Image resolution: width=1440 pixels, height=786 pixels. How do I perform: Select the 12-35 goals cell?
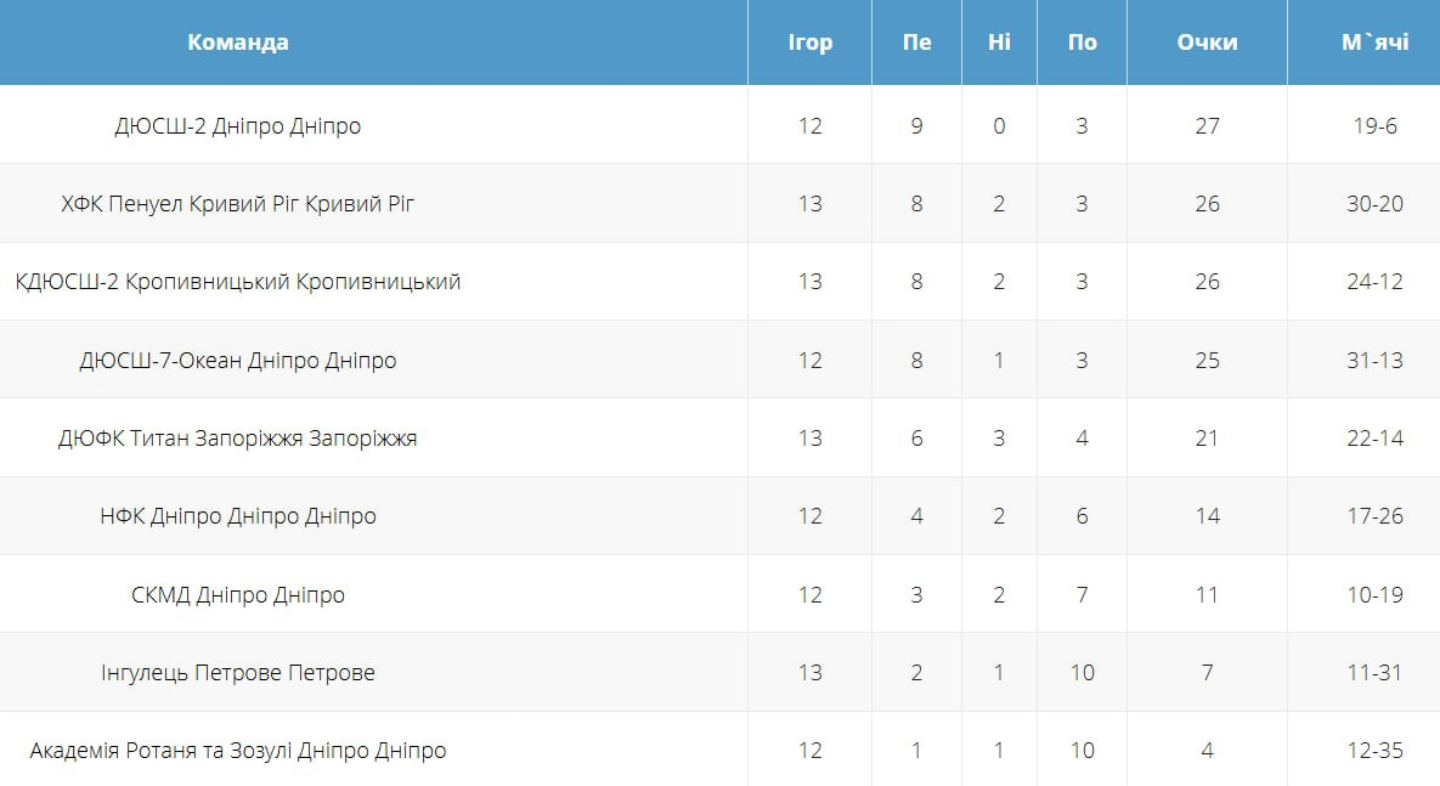[x=1375, y=751]
